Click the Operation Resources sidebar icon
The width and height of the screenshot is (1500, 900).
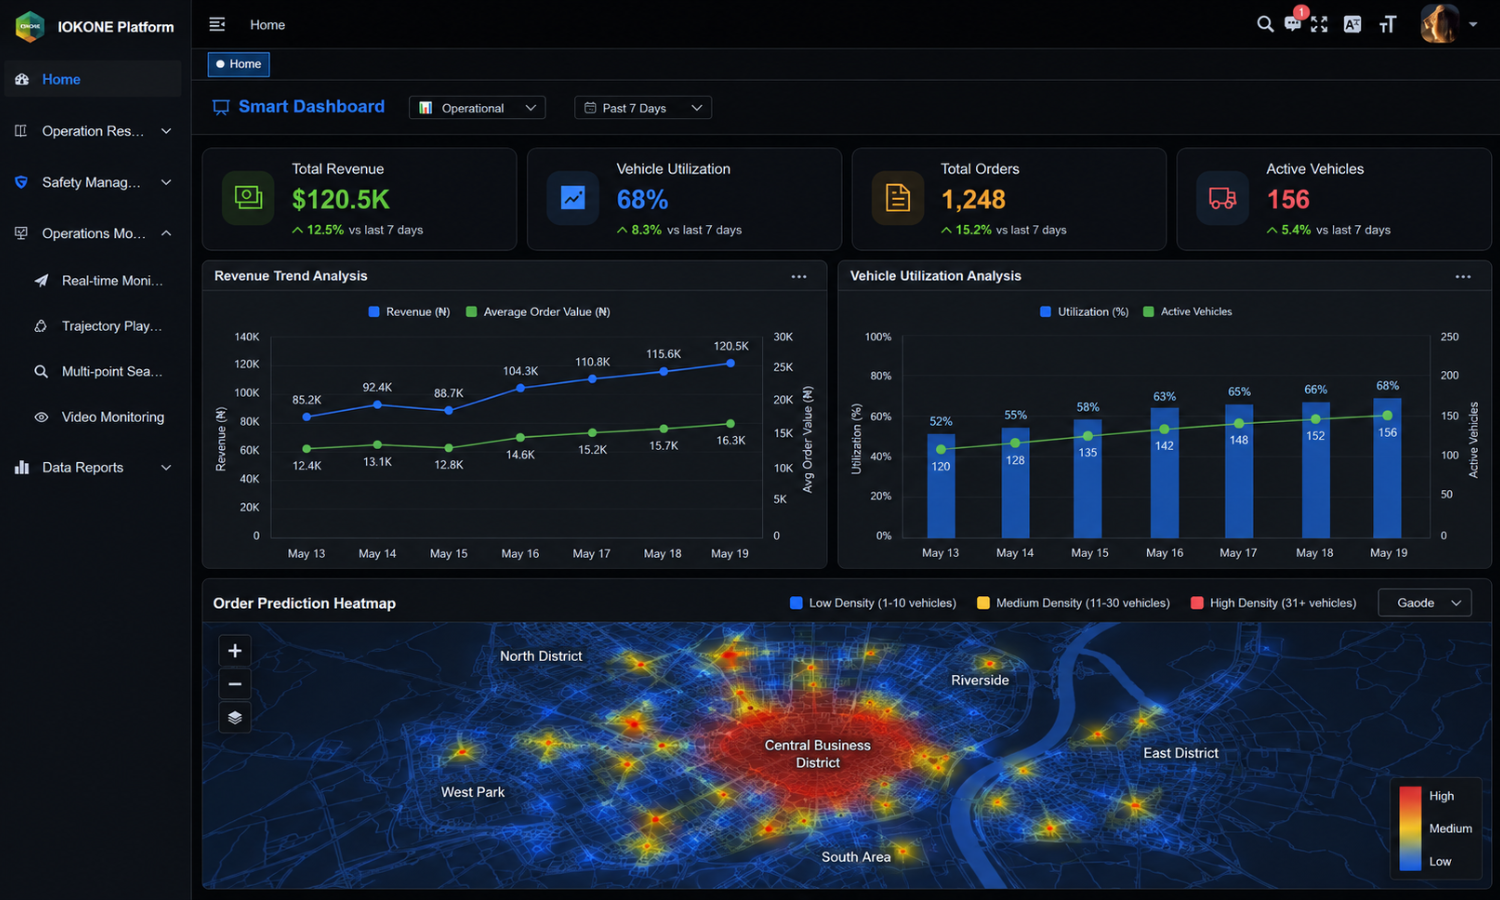point(21,130)
